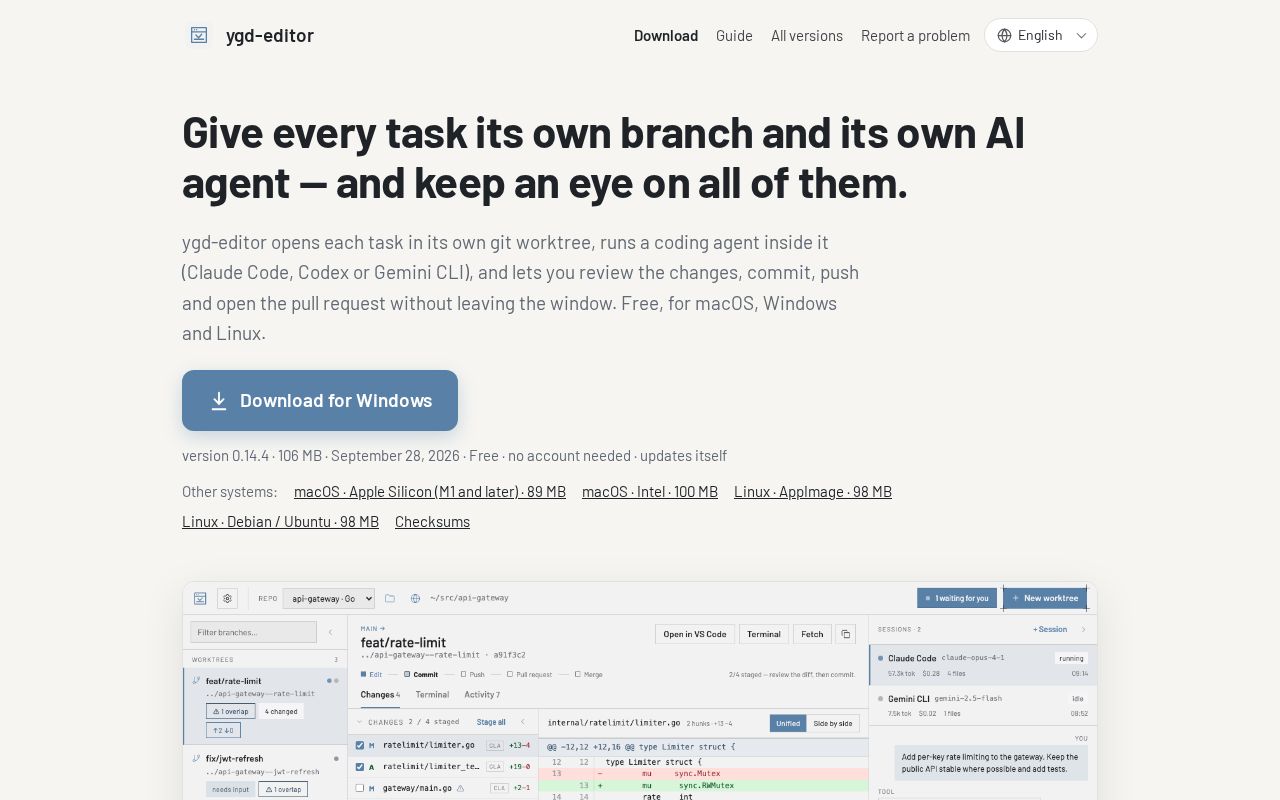The height and width of the screenshot is (800, 1280).
Task: Collapse the sidebar using chevron beside Filter branches
Action: [330, 632]
